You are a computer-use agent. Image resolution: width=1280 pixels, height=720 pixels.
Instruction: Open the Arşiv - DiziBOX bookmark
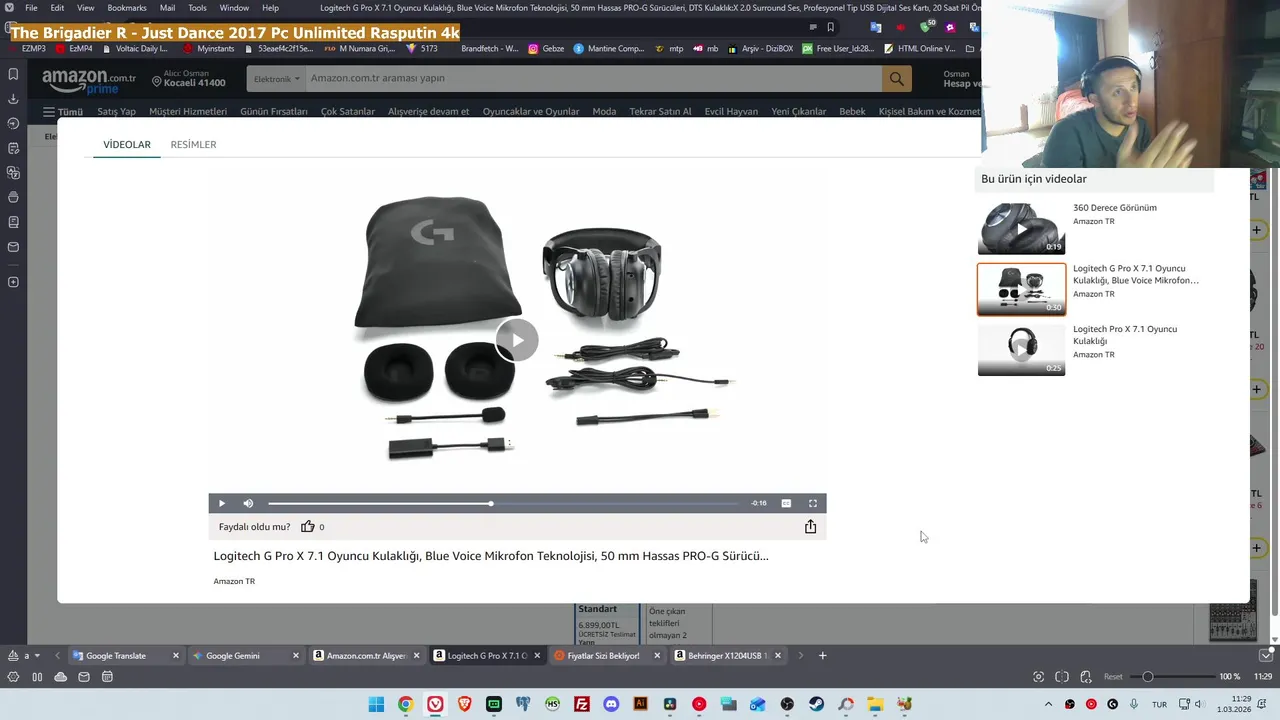759,48
